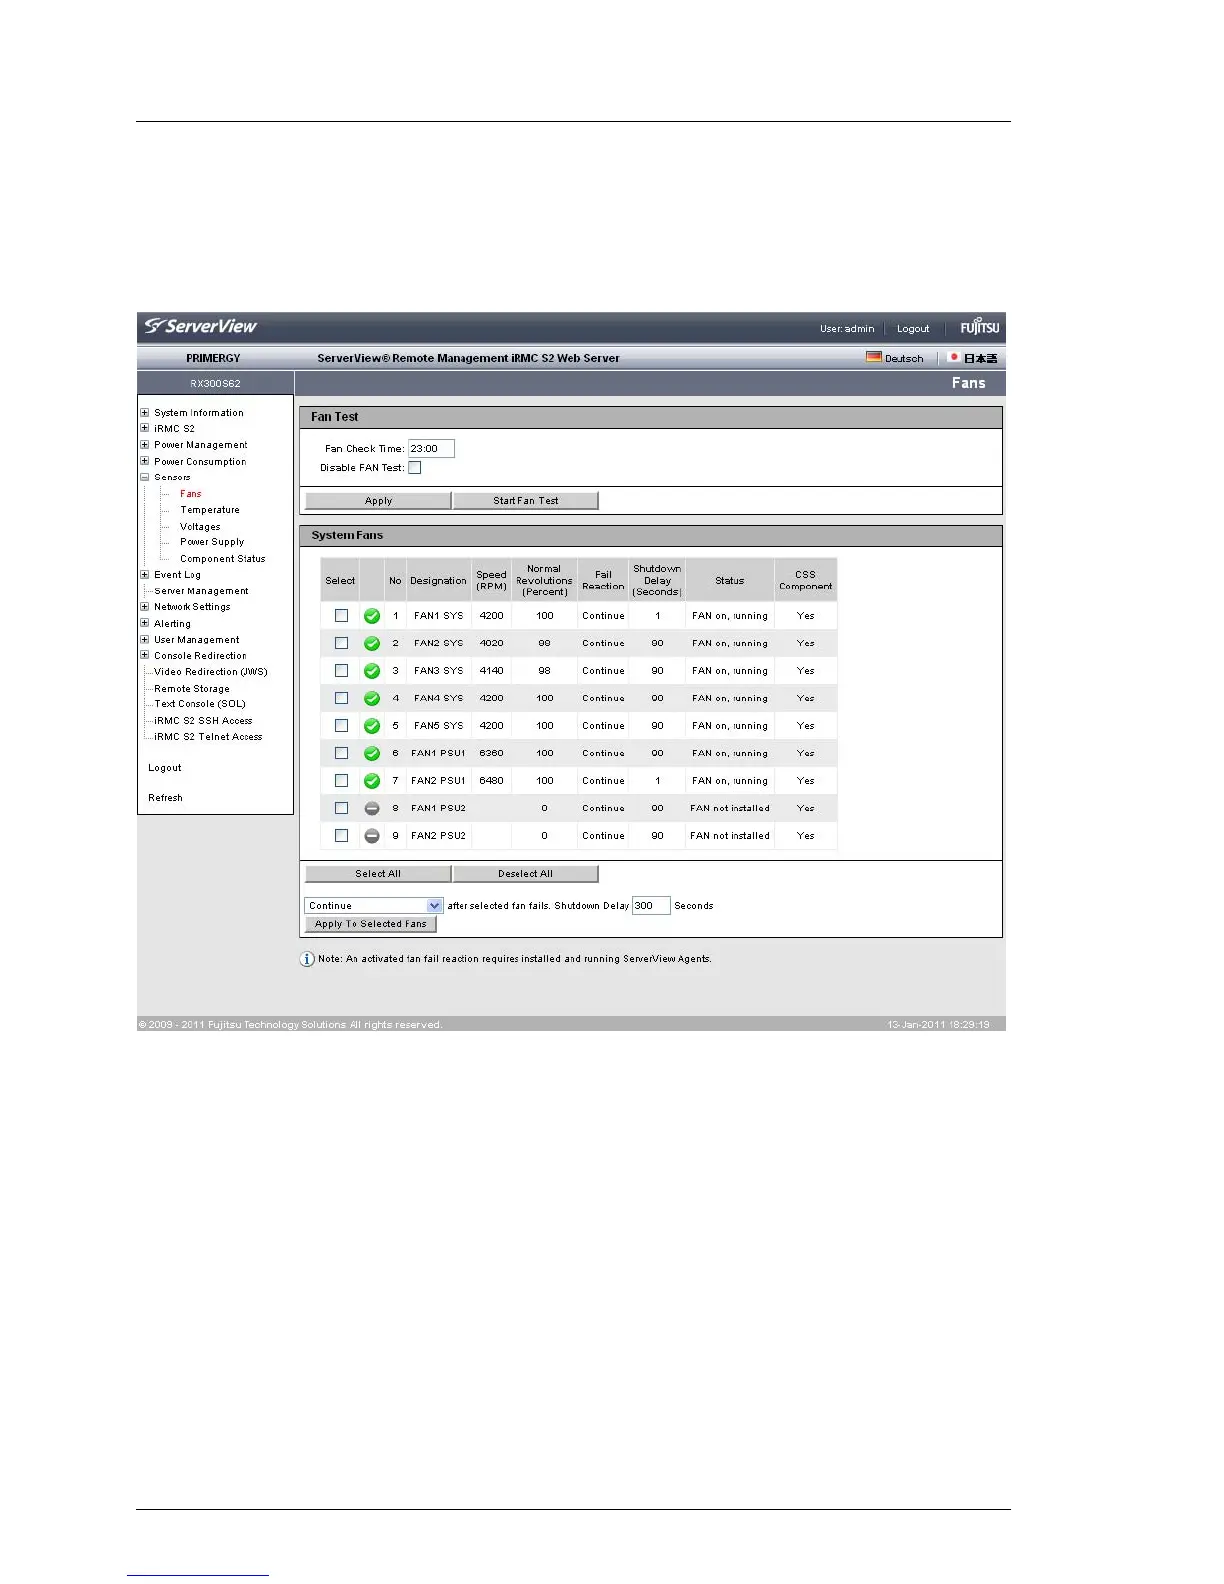
Task: Open the Fans sensor page
Action: 191,494
